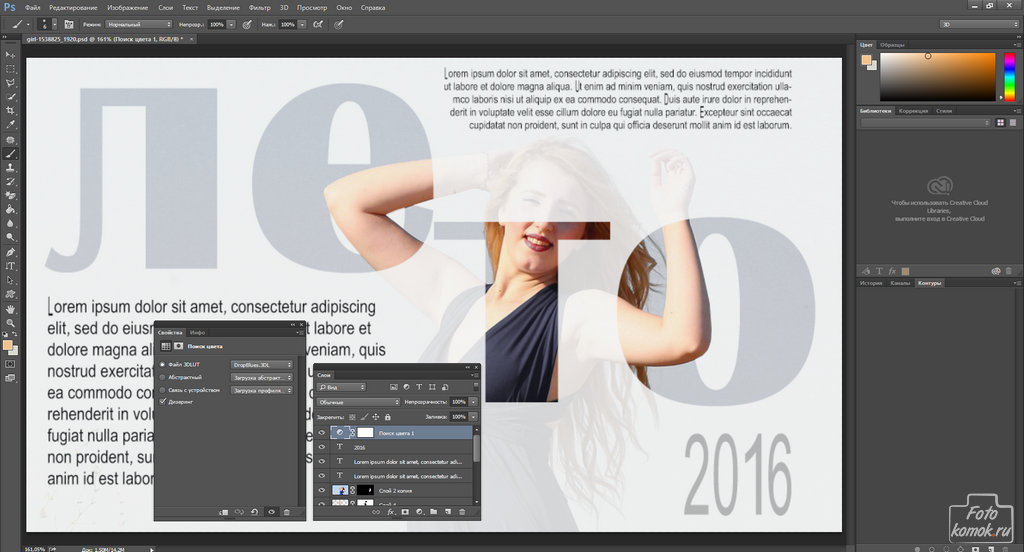This screenshot has width=1024, height=552.
Task: Select the Поиск цвета 1 layer mask thumbnail
Action: pos(365,432)
